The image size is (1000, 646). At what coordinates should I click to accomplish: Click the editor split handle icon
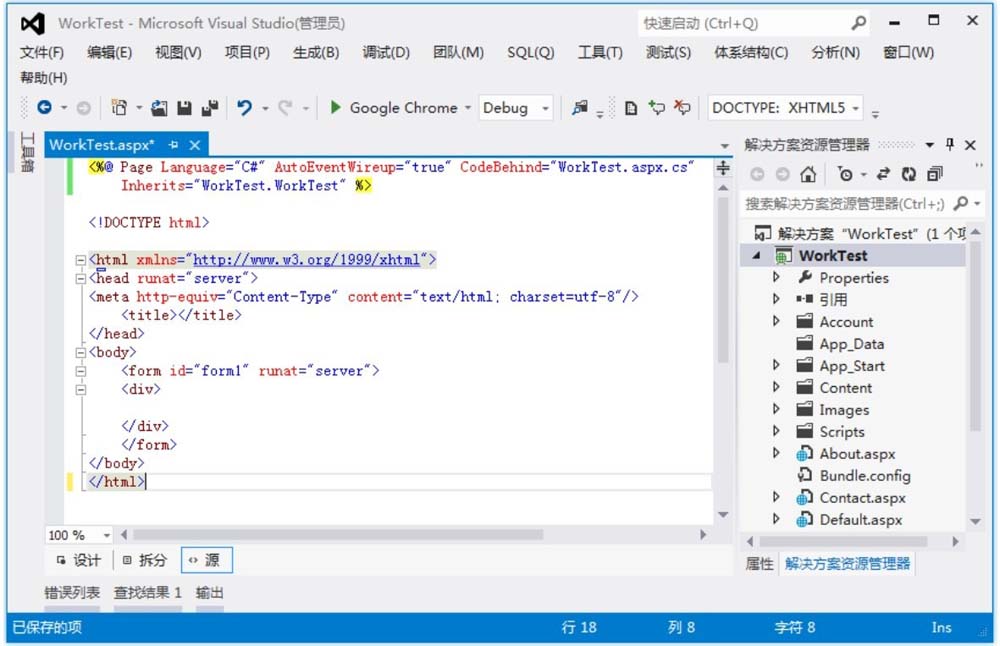723,168
